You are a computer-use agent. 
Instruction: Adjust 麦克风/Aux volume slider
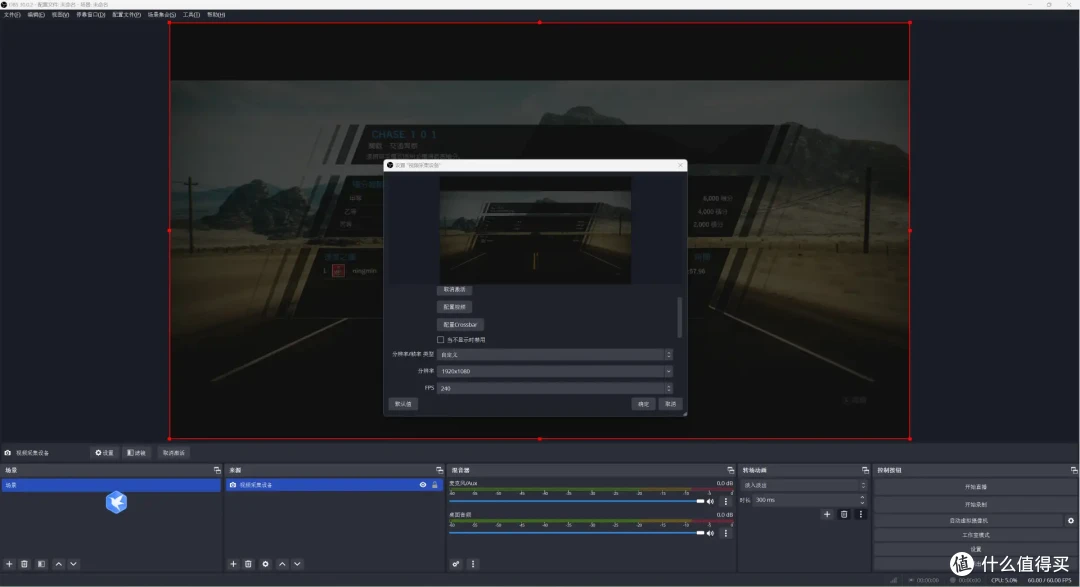pyautogui.click(x=577, y=502)
